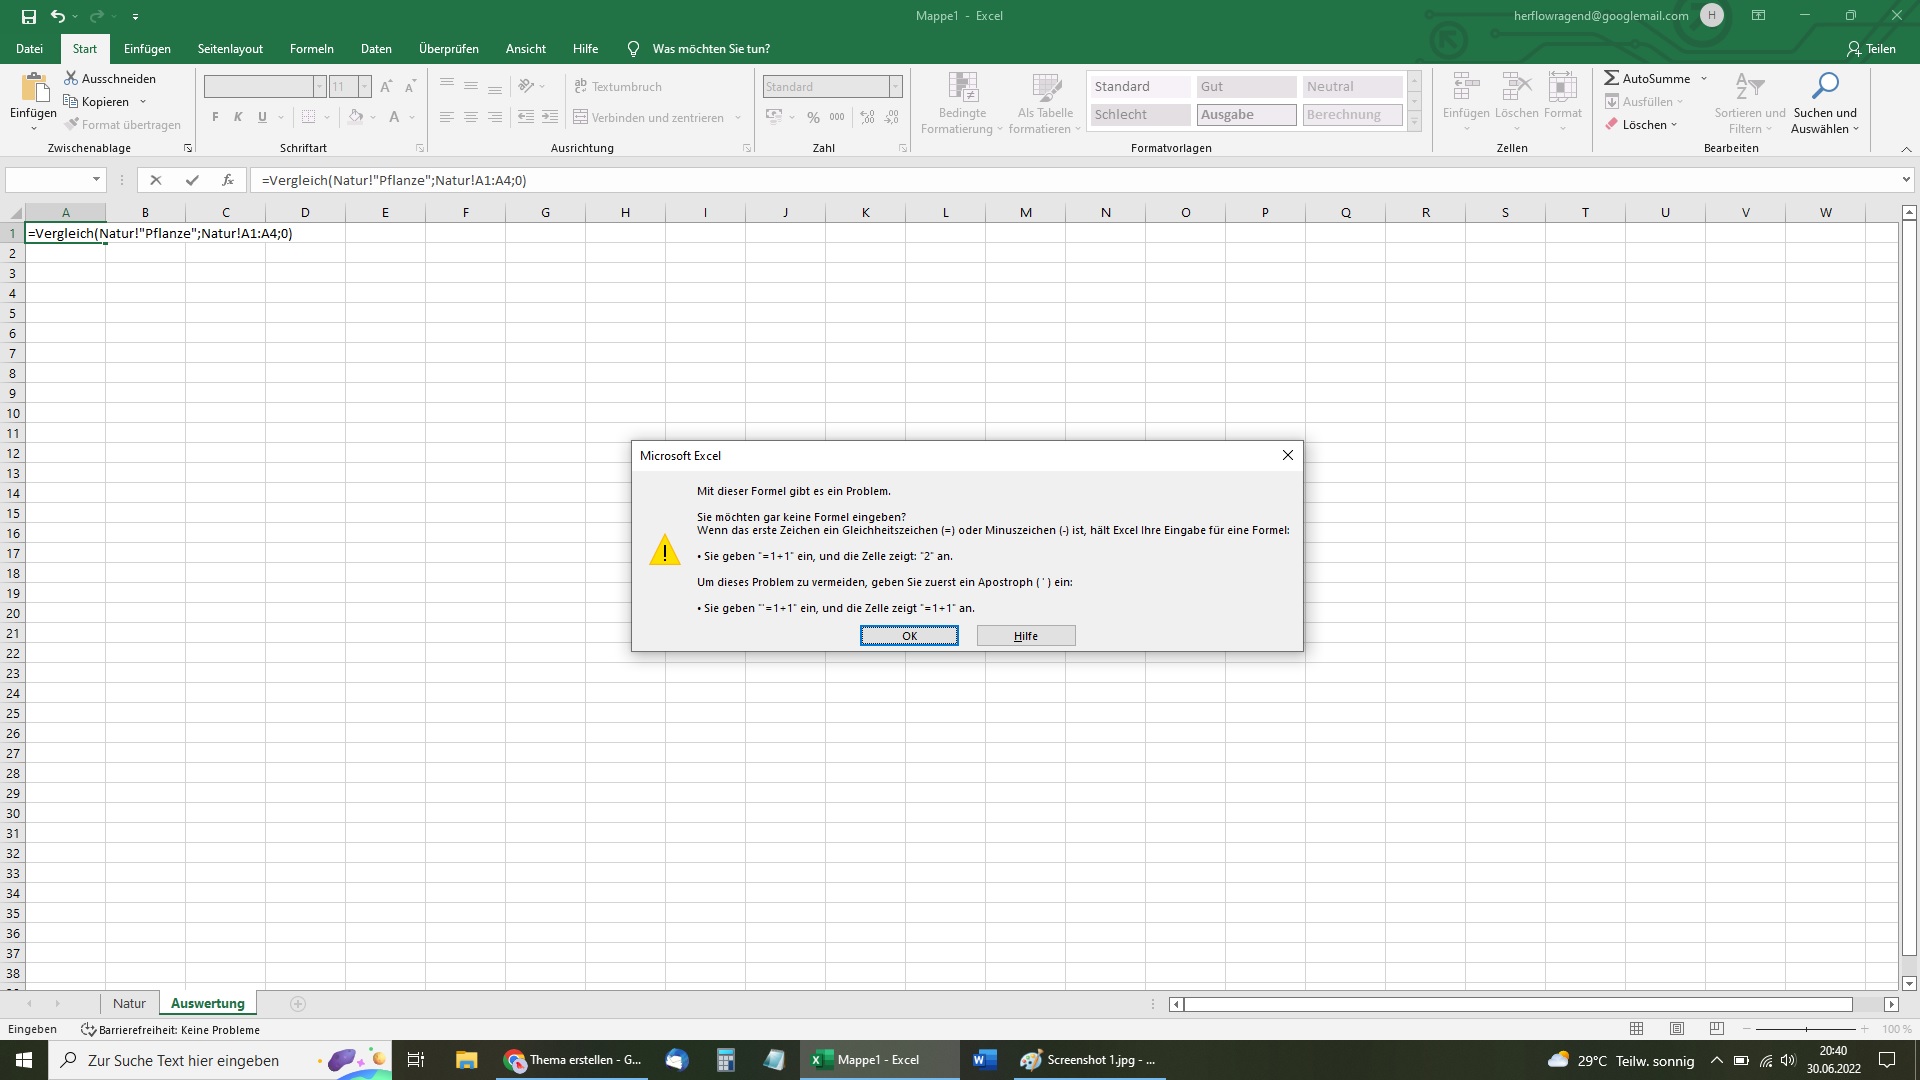Image resolution: width=1920 pixels, height=1080 pixels.
Task: Click the Save icon in title bar
Action: [29, 16]
